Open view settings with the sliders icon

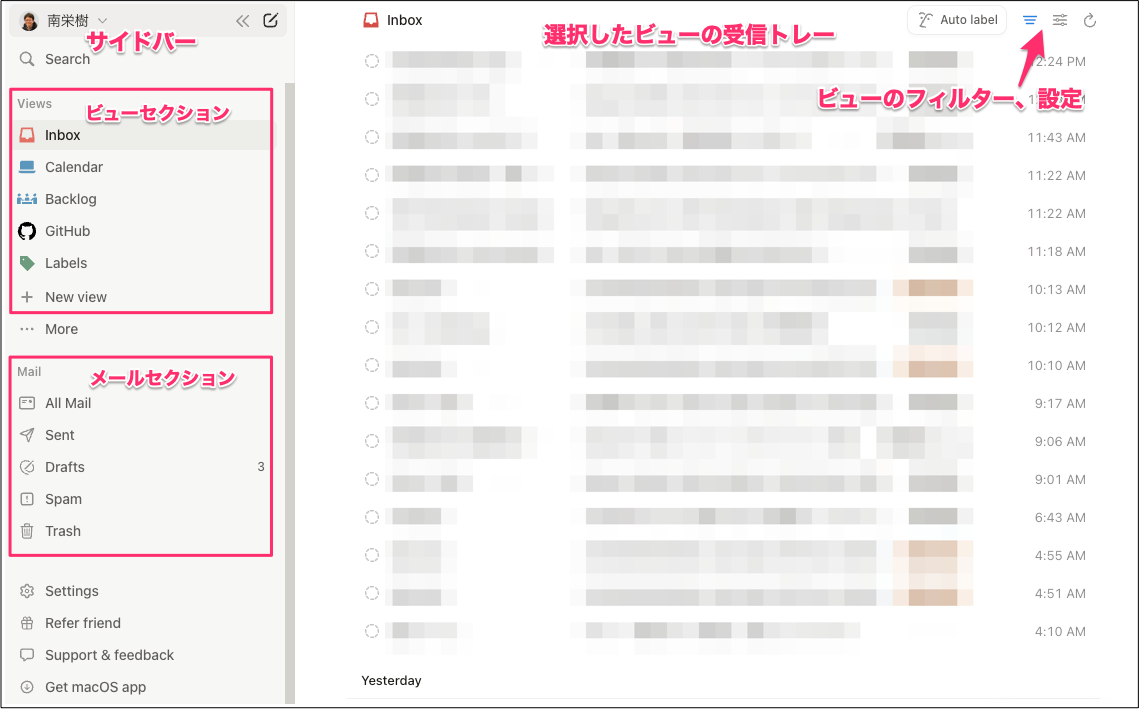1059,19
